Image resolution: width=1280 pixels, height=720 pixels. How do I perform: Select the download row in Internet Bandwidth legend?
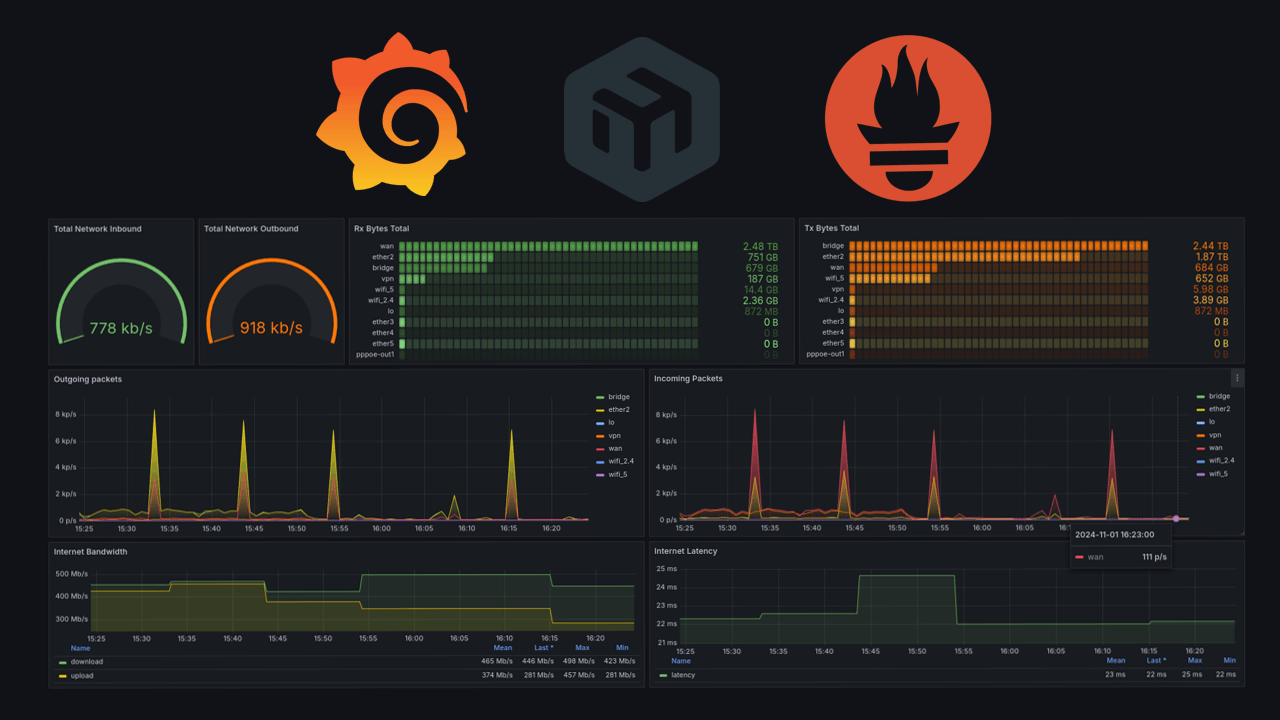coord(346,662)
